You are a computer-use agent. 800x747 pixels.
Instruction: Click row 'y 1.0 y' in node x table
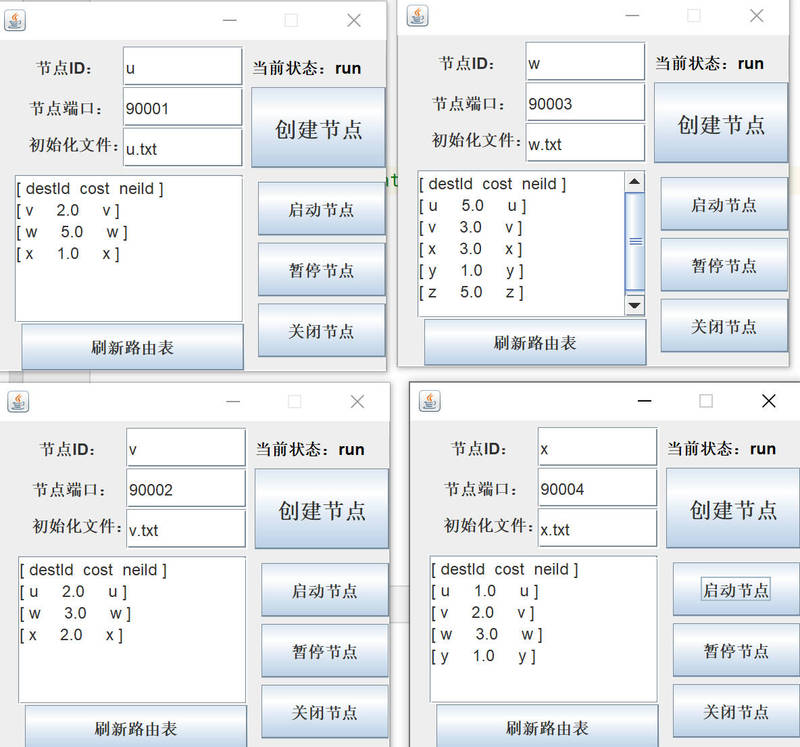[484, 656]
